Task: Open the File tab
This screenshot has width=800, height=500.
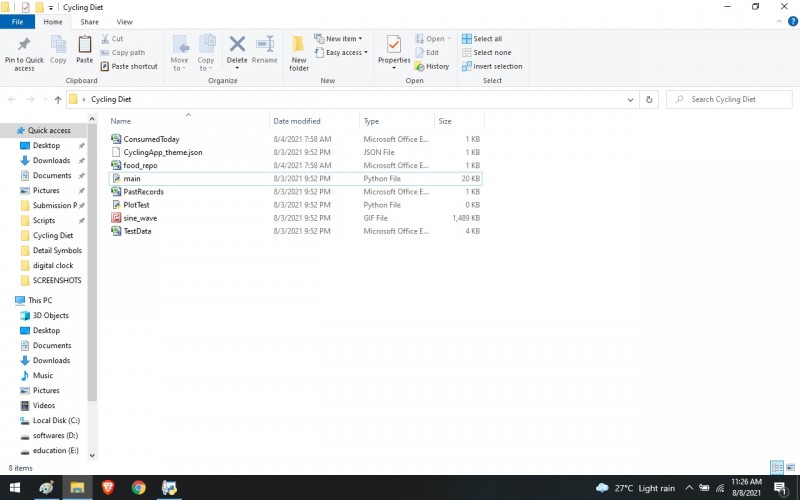Action: pyautogui.click(x=17, y=22)
